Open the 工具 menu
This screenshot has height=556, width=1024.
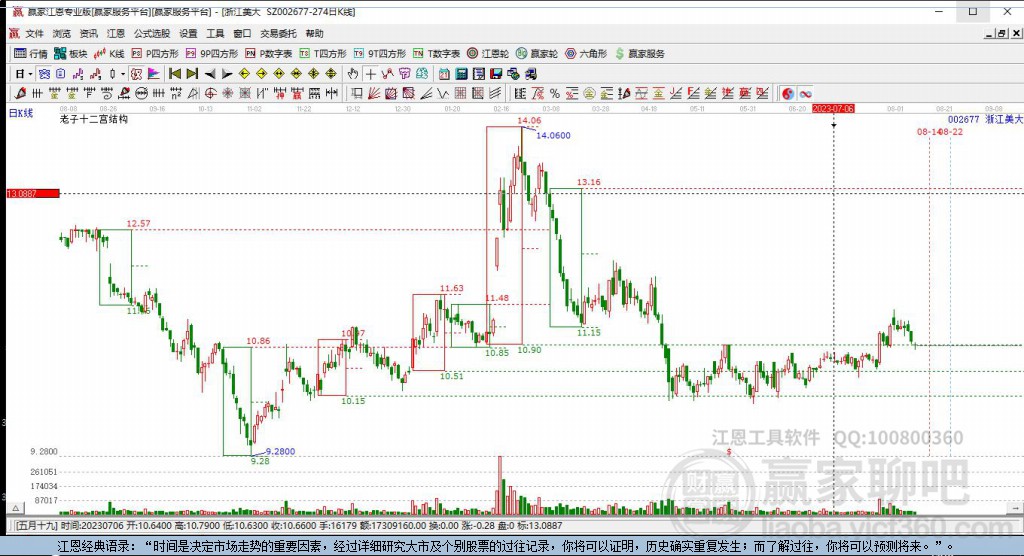pyautogui.click(x=215, y=33)
